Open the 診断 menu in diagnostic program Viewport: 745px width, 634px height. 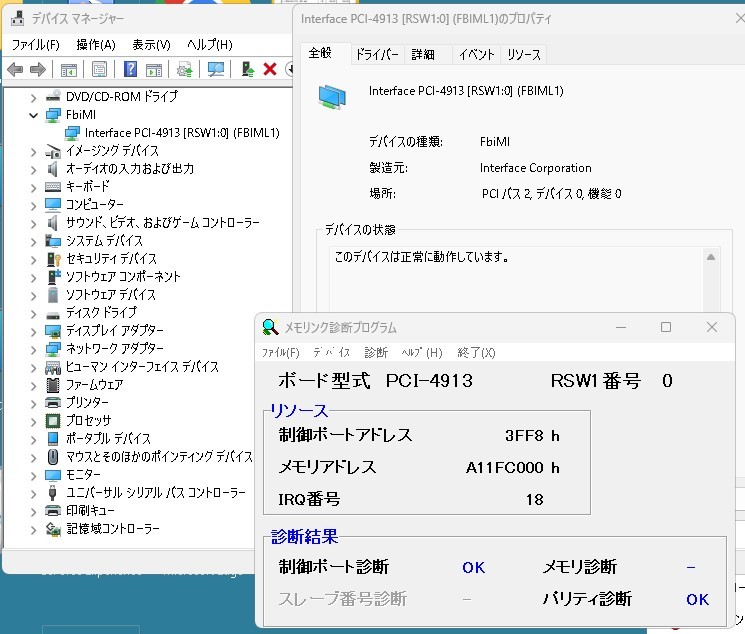(x=376, y=353)
